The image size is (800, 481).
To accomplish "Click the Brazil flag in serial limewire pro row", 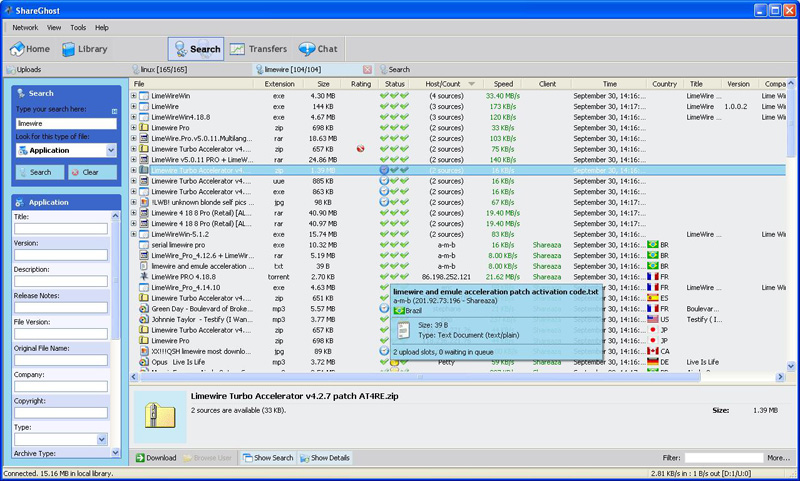I will tap(653, 245).
